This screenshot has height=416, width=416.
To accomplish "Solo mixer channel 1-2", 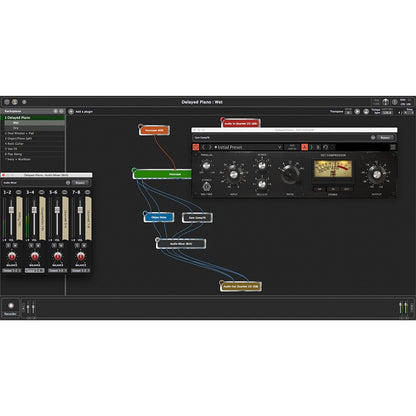I will click(x=8, y=246).
